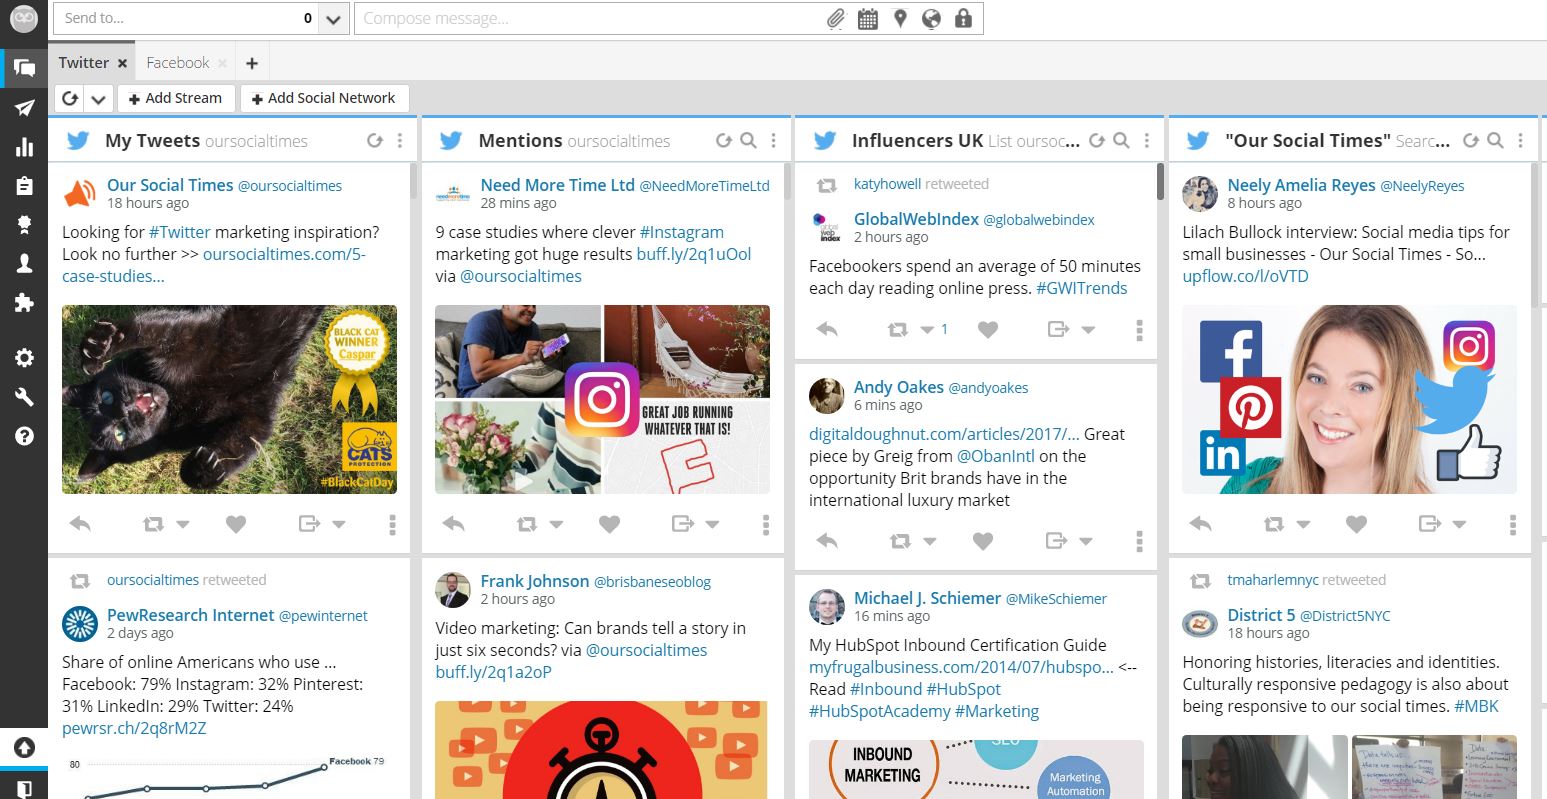The image size is (1547, 799).
Task: Open the buff.ly/2q1uOol link
Action: (694, 254)
